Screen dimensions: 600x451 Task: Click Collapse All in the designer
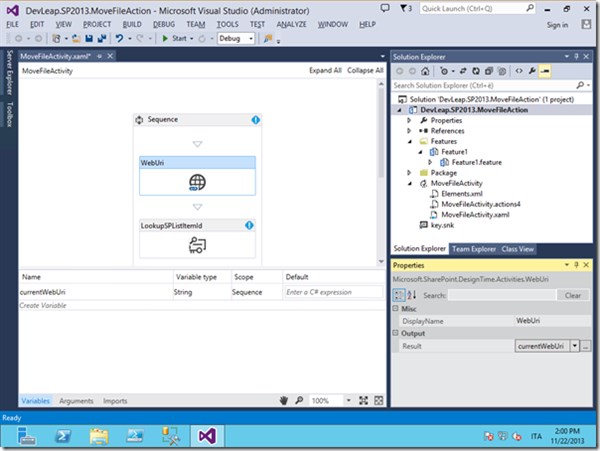tap(365, 70)
